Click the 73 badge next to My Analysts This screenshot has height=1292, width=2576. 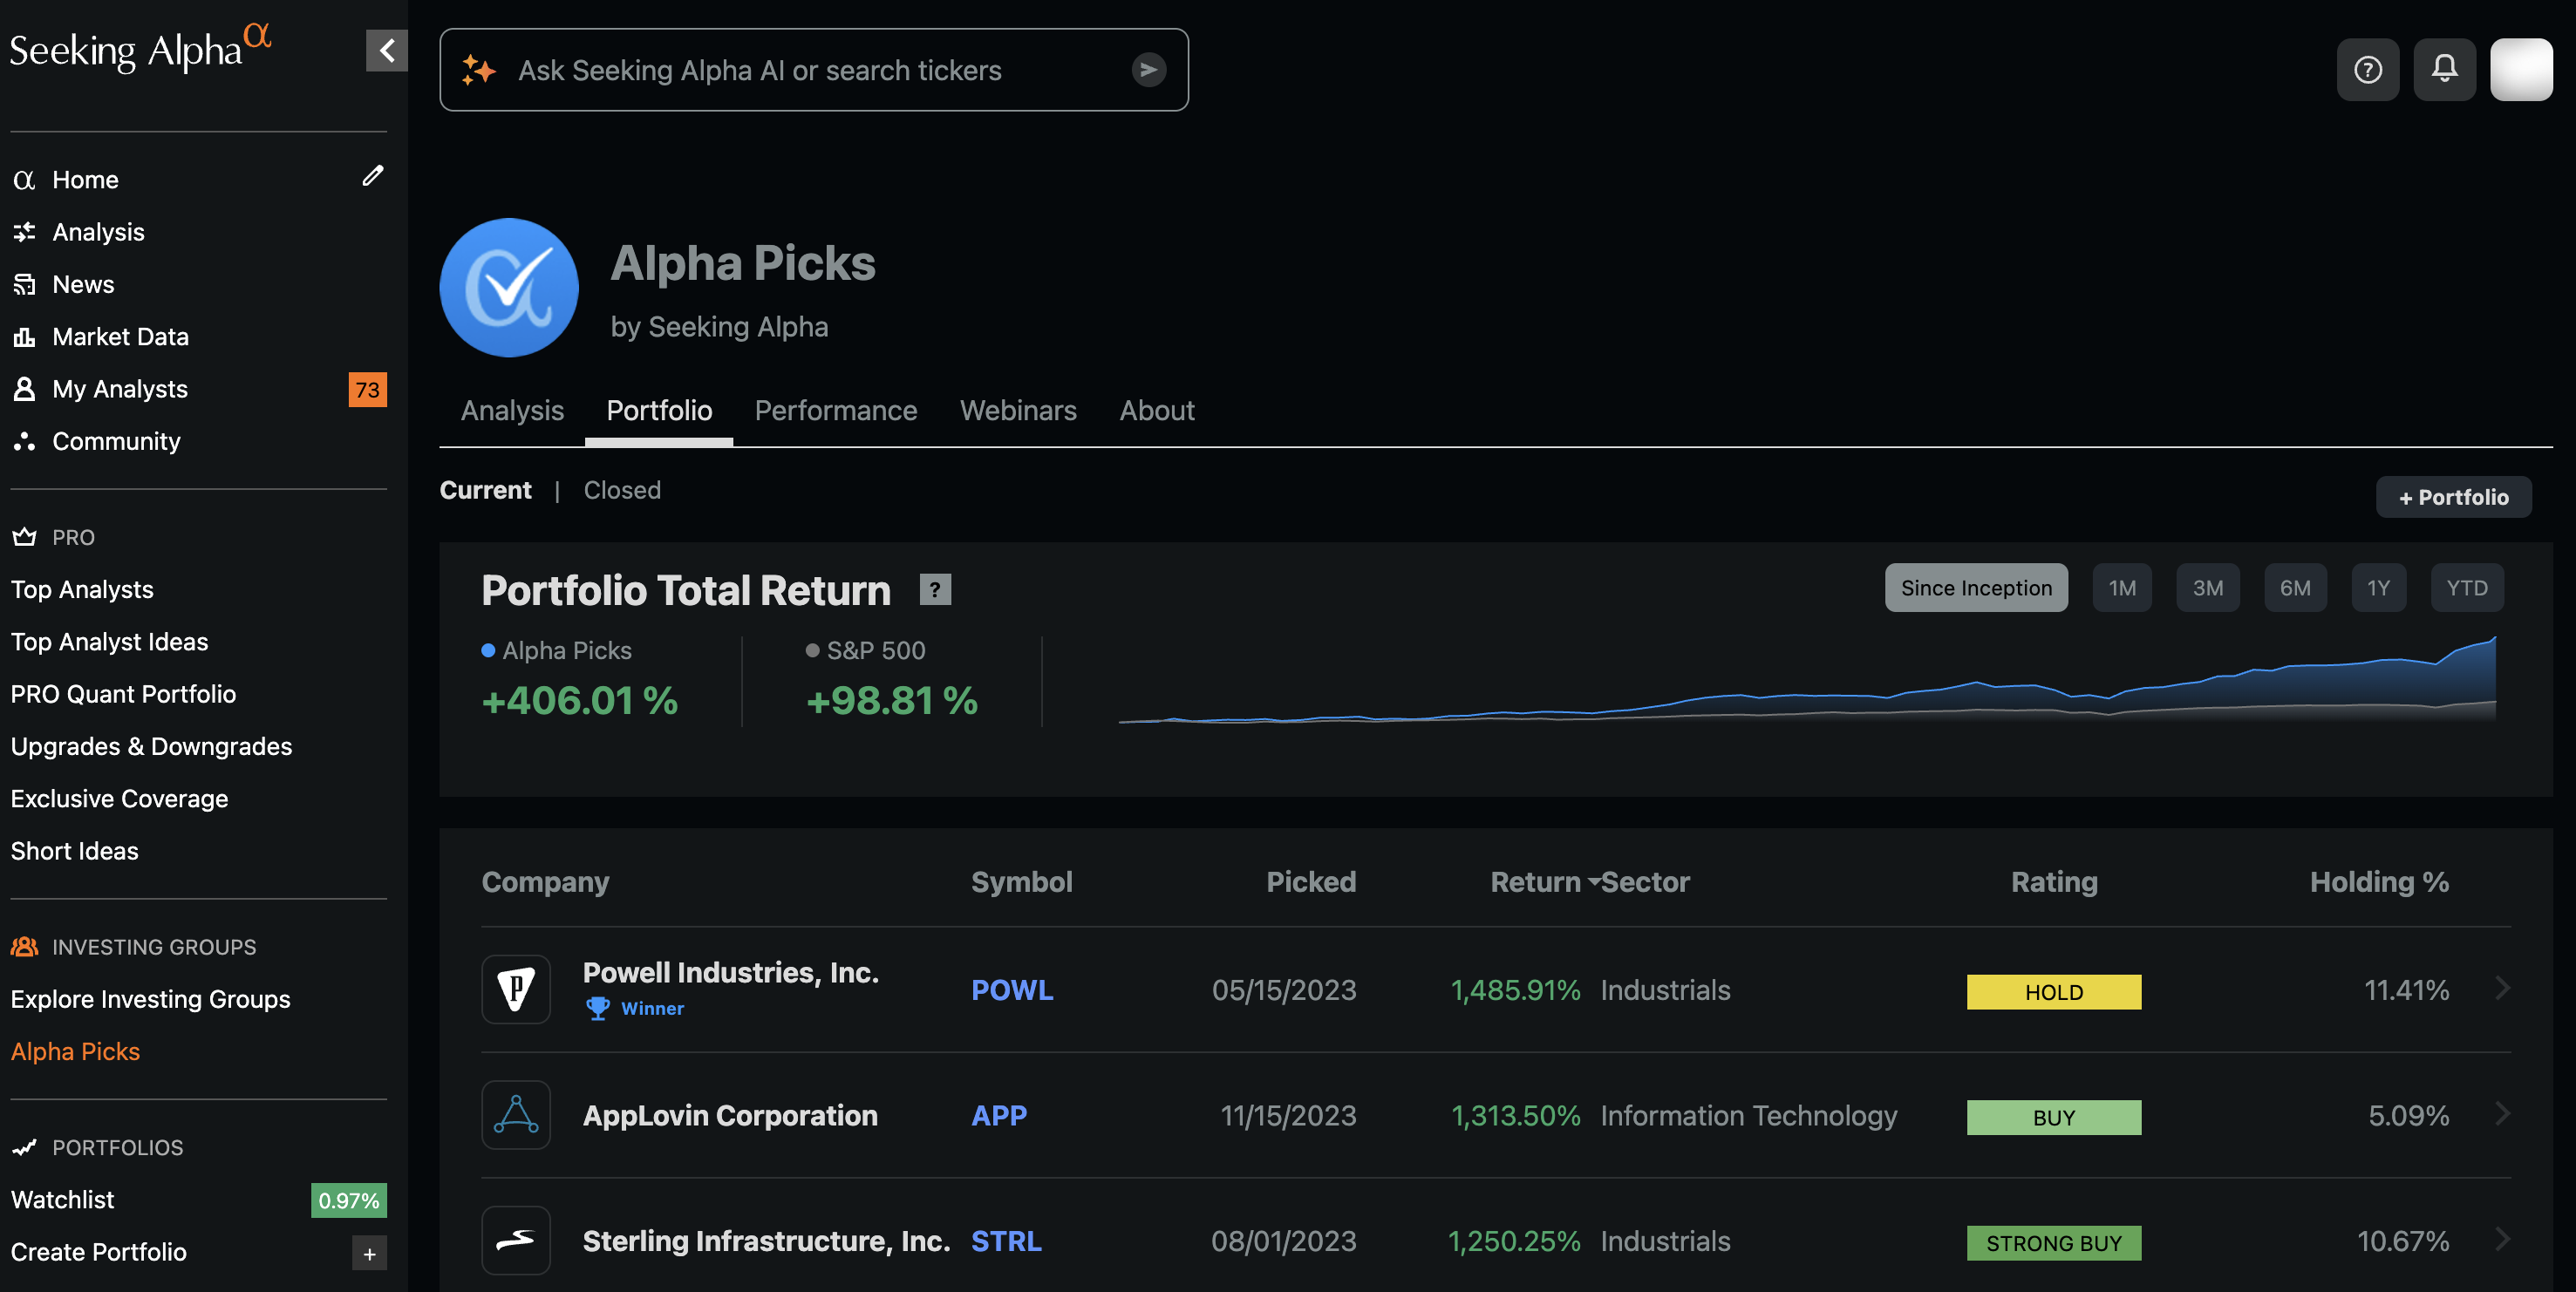[367, 390]
